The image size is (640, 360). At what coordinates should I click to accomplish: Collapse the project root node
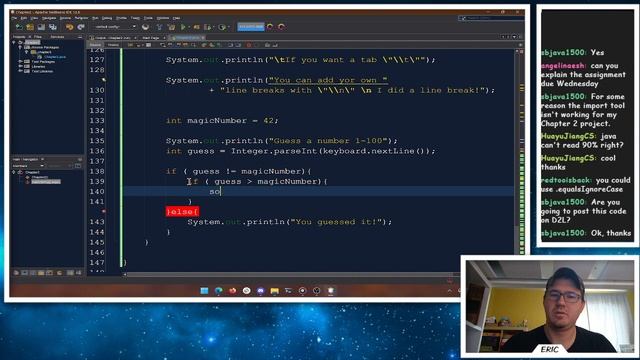click(14, 42)
